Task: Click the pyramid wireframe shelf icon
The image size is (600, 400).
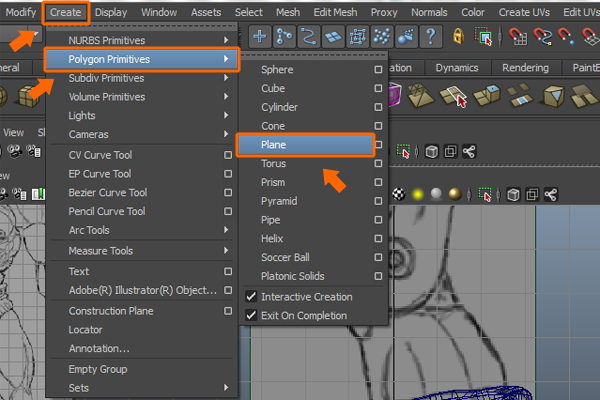Action: click(420, 95)
